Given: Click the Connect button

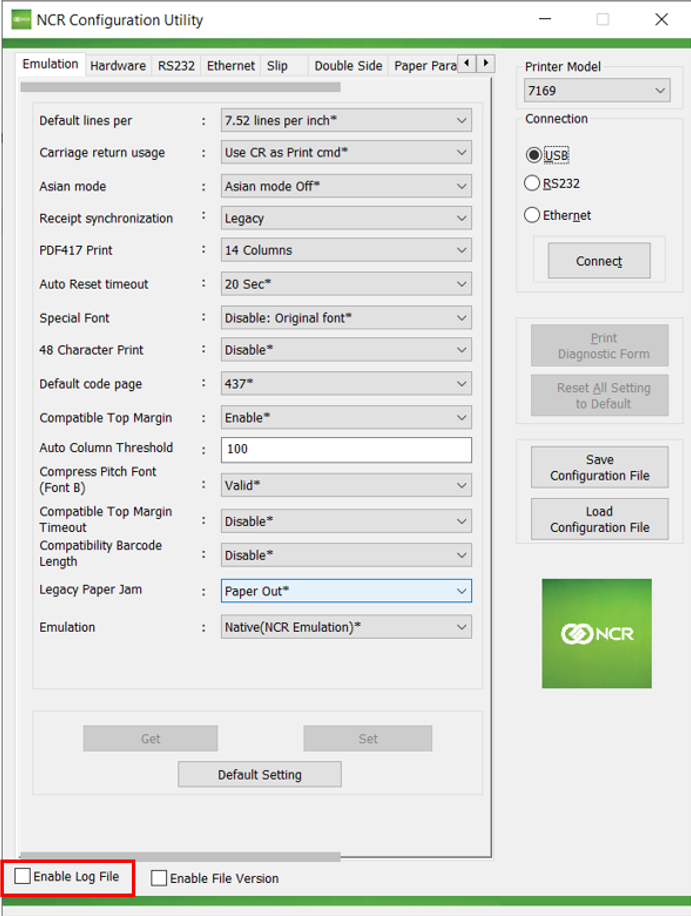Looking at the screenshot, I should [599, 261].
